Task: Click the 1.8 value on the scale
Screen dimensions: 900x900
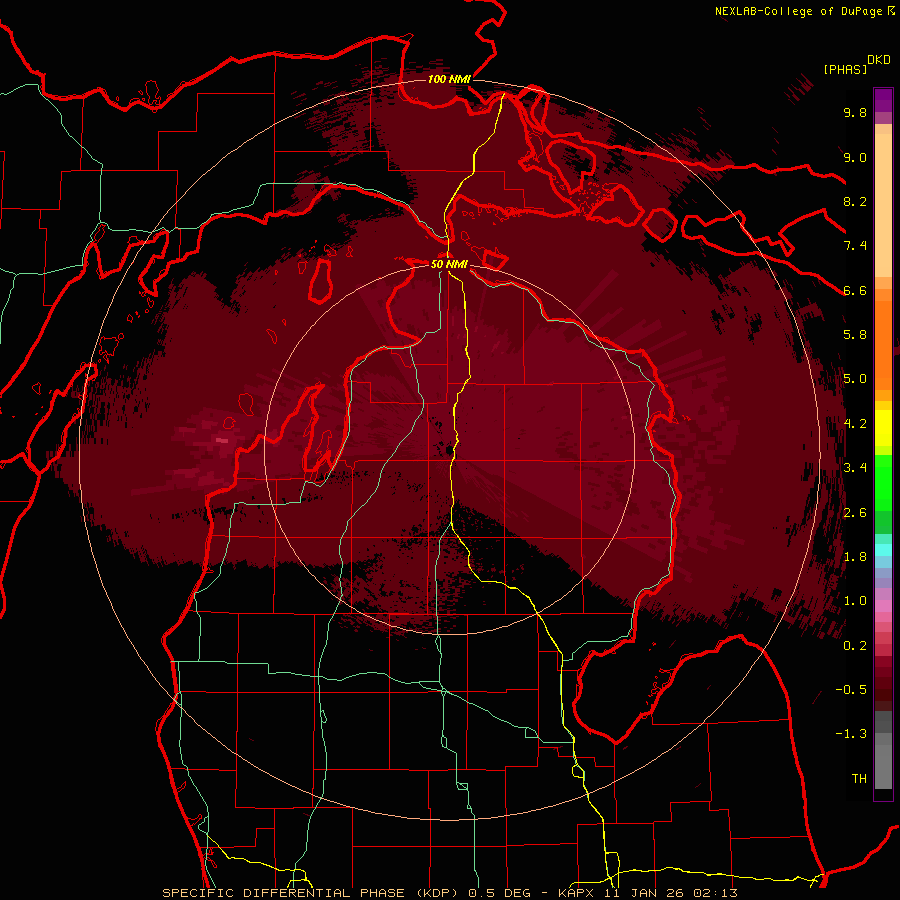Action: click(x=855, y=557)
